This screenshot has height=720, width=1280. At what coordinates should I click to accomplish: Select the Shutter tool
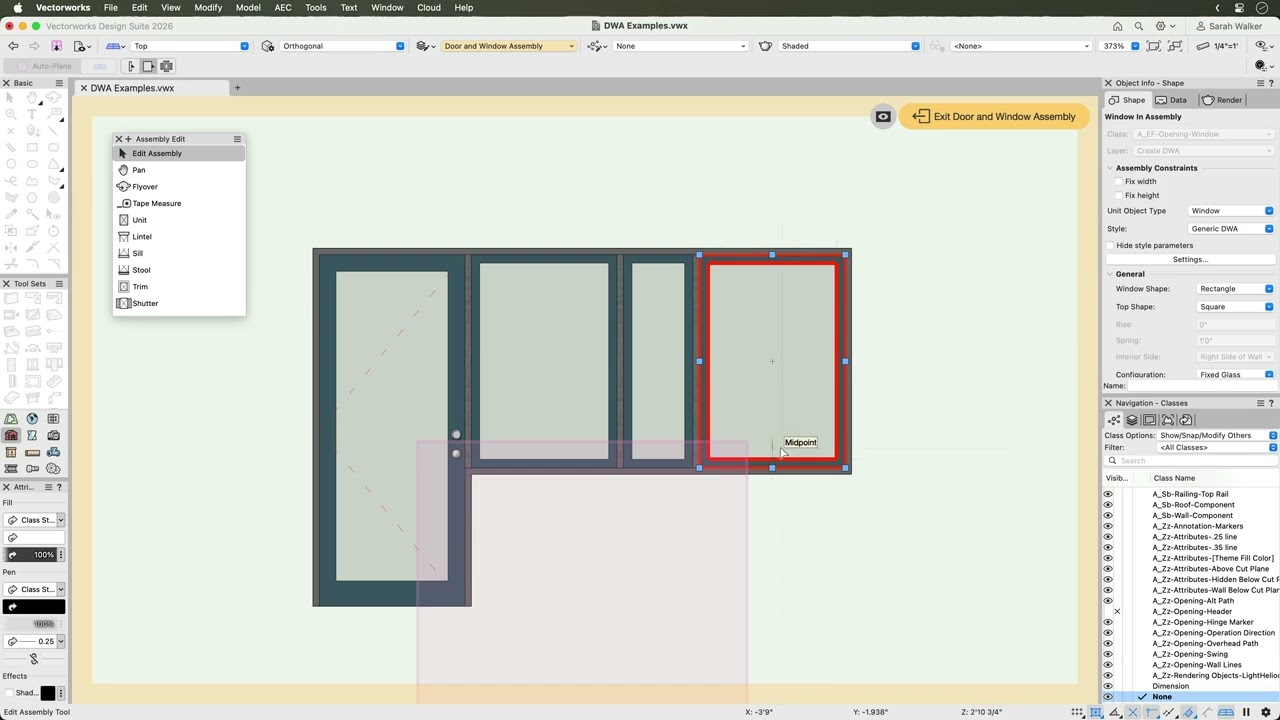[x=178, y=303]
